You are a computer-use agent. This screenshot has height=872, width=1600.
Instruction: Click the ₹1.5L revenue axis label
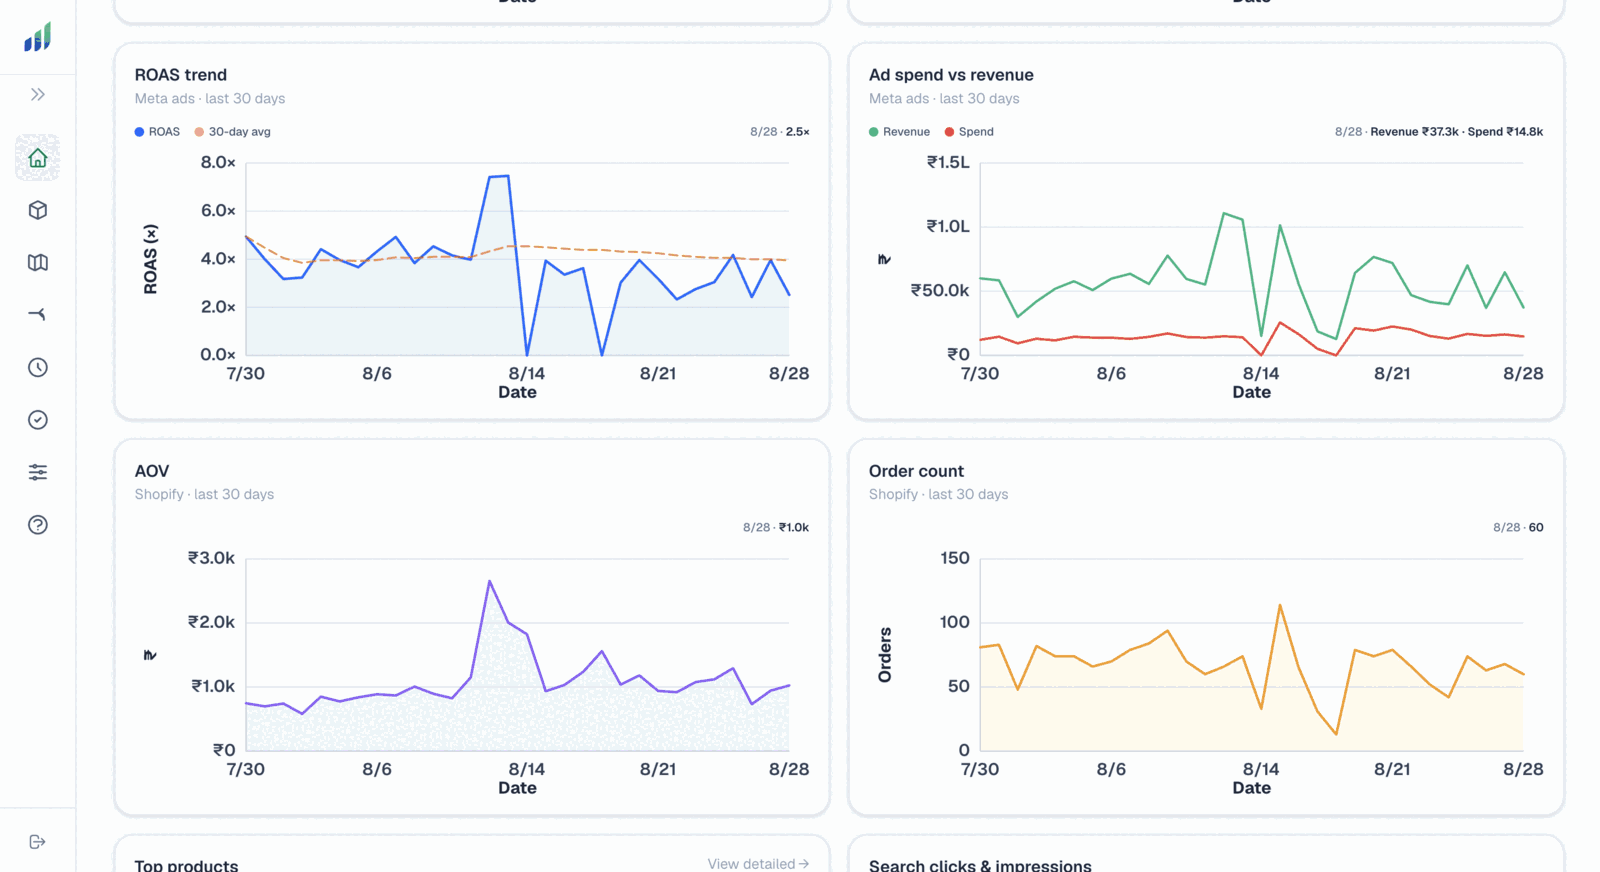(948, 162)
